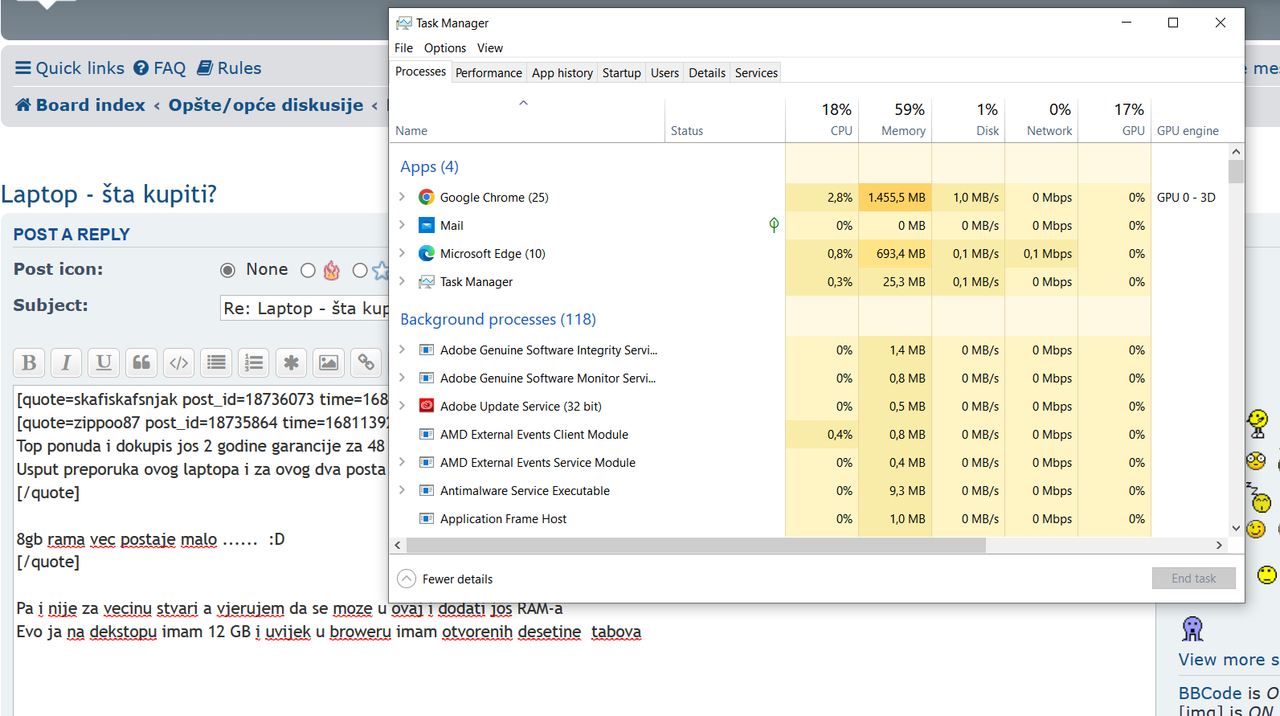Insert the purple ghost smiley
The height and width of the screenshot is (716, 1280).
click(x=1192, y=628)
